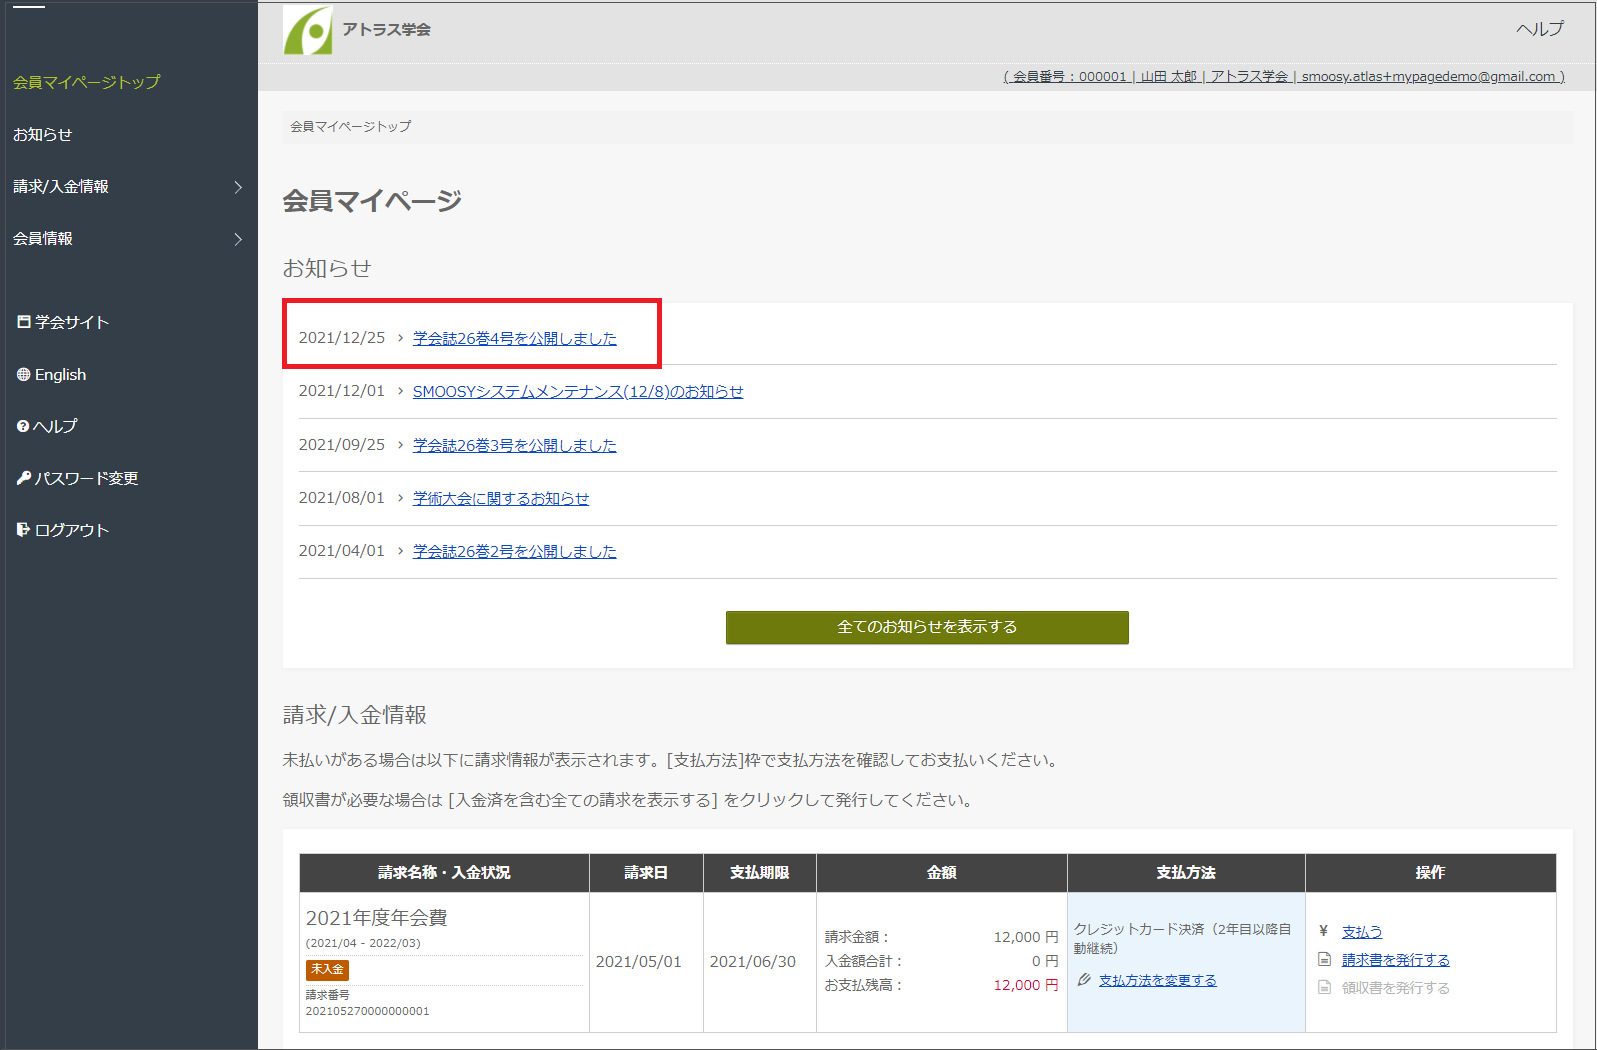This screenshot has height=1050, width=1597.
Task: Click the Atlas society logo icon
Action: 308,30
